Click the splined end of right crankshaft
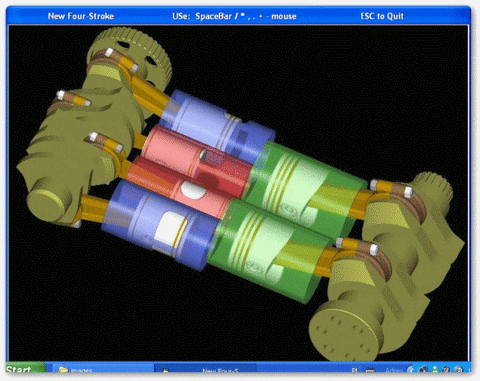Viewport: 480px width, 381px height. tap(433, 188)
